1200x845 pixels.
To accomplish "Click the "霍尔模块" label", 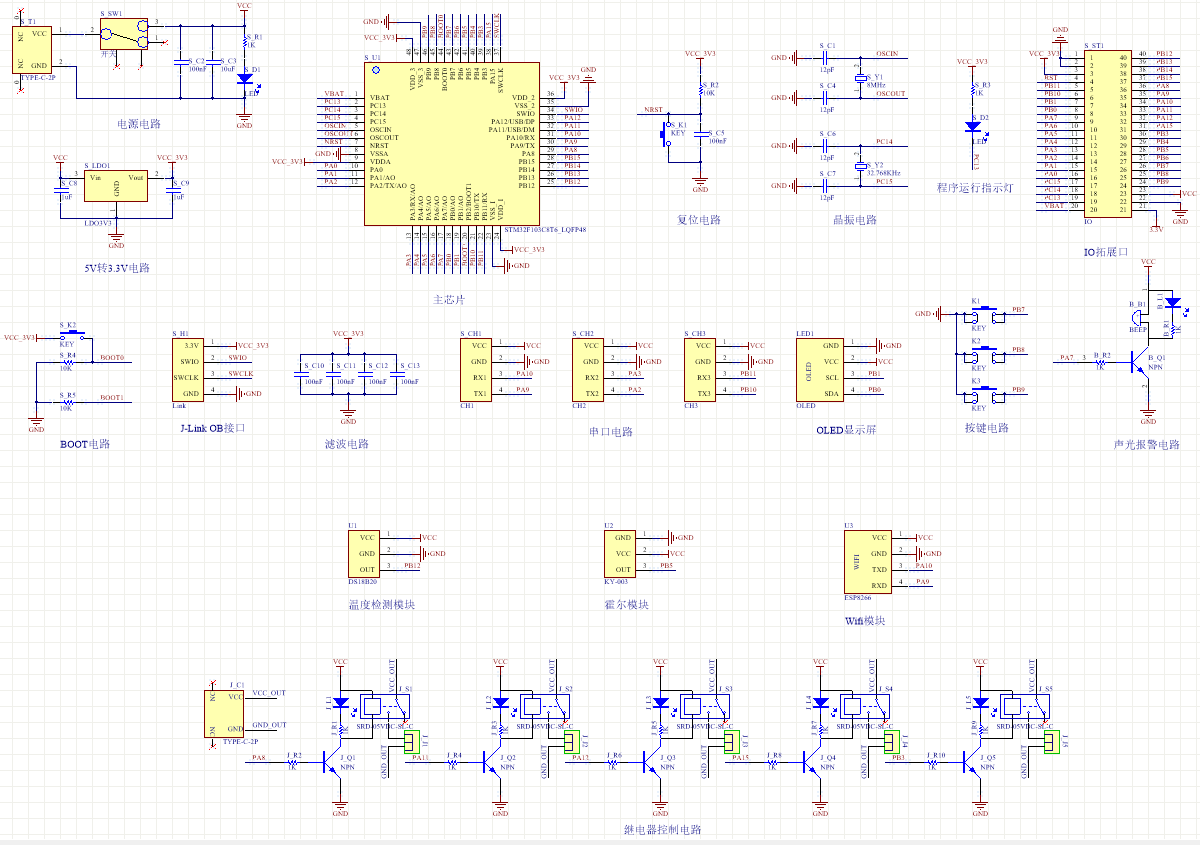I will tap(627, 605).
